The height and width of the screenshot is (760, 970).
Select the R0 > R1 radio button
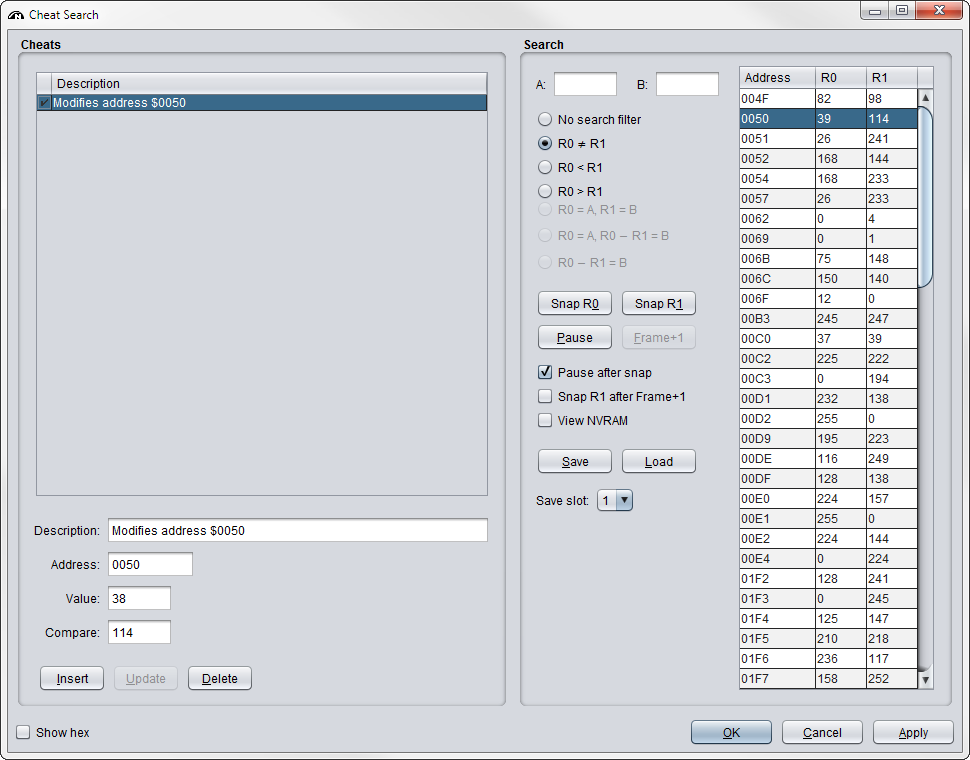545,191
